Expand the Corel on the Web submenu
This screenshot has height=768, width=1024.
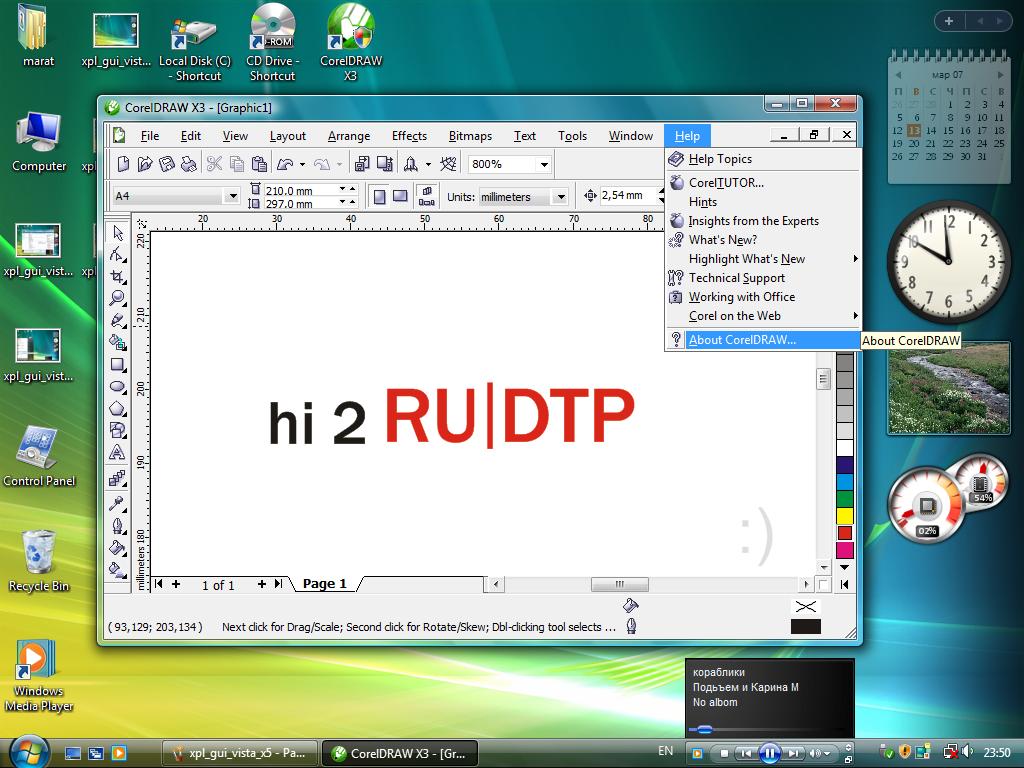pyautogui.click(x=763, y=315)
